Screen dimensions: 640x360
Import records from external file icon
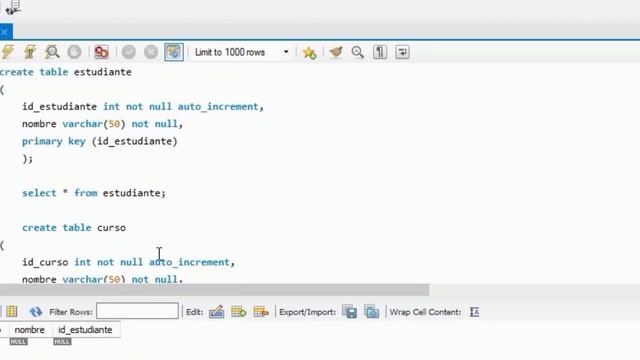(371, 312)
